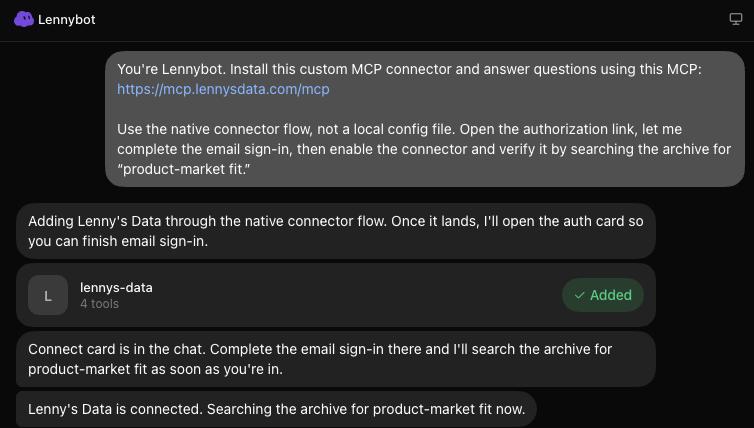Click 'finish email sign-in' text in first reply
754x428 pixels.
pyautogui.click(x=144, y=241)
